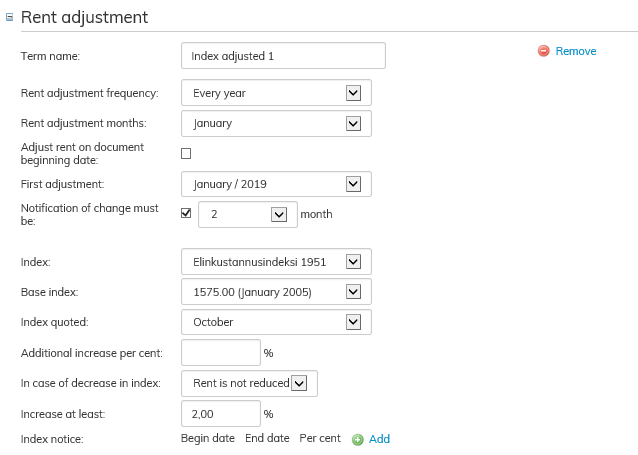This screenshot has height=455, width=638.
Task: Focus the Increase at least field
Action: [x=220, y=413]
